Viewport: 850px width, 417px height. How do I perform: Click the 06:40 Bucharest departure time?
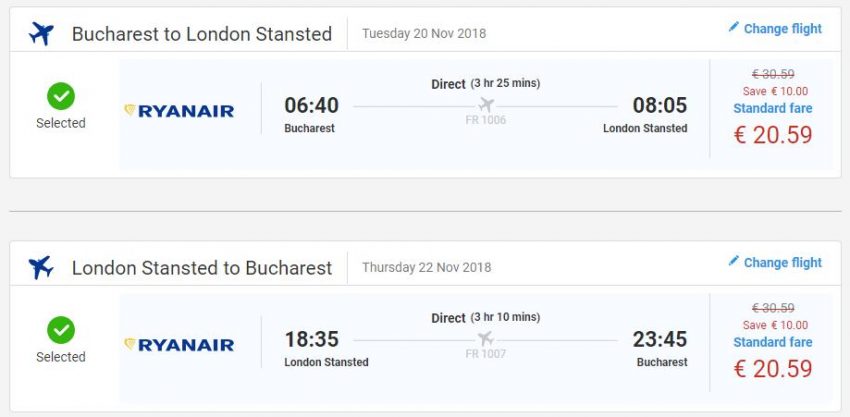click(311, 106)
